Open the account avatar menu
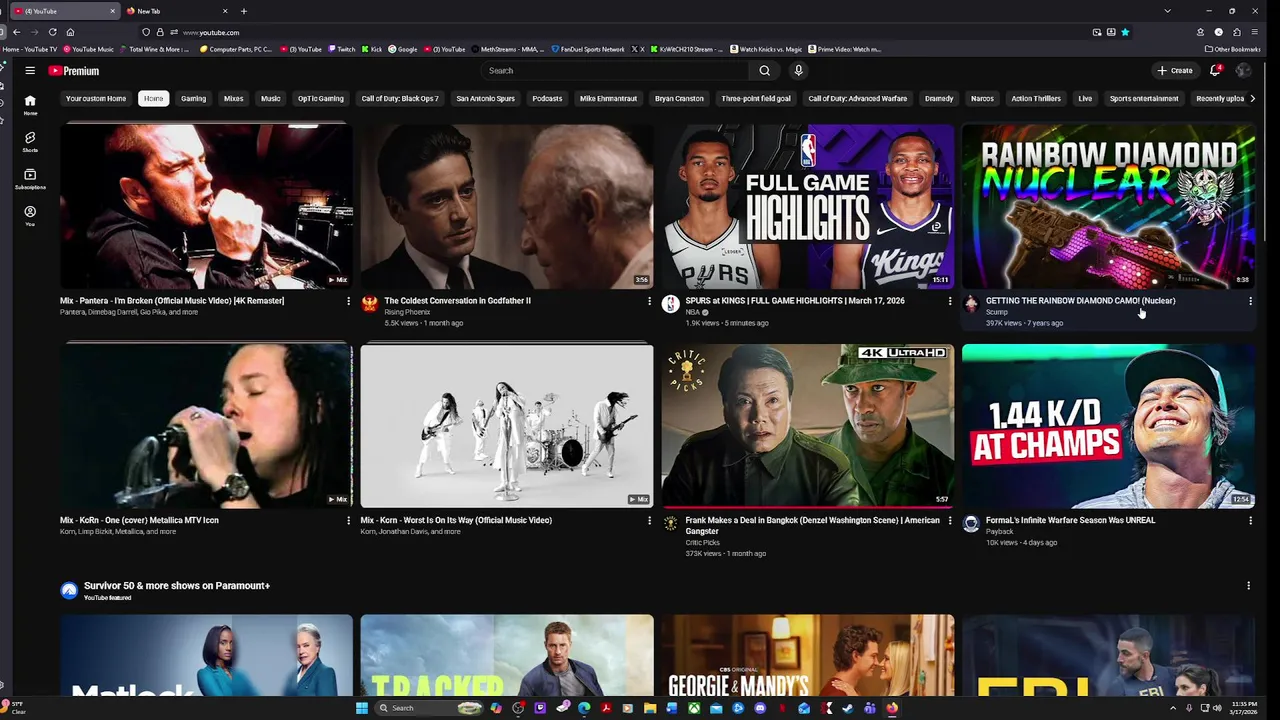Screen dimensions: 1280x720 (1243, 71)
